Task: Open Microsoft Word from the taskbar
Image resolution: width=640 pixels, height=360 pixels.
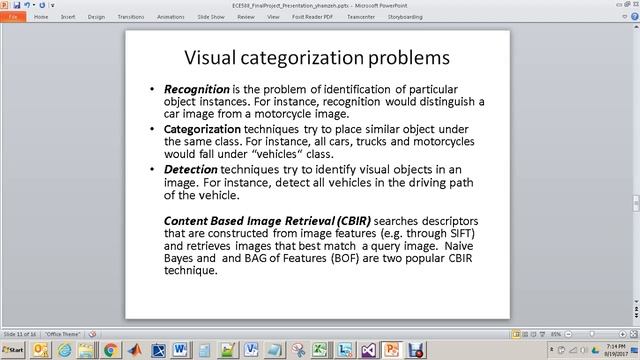Action: [x=181, y=350]
